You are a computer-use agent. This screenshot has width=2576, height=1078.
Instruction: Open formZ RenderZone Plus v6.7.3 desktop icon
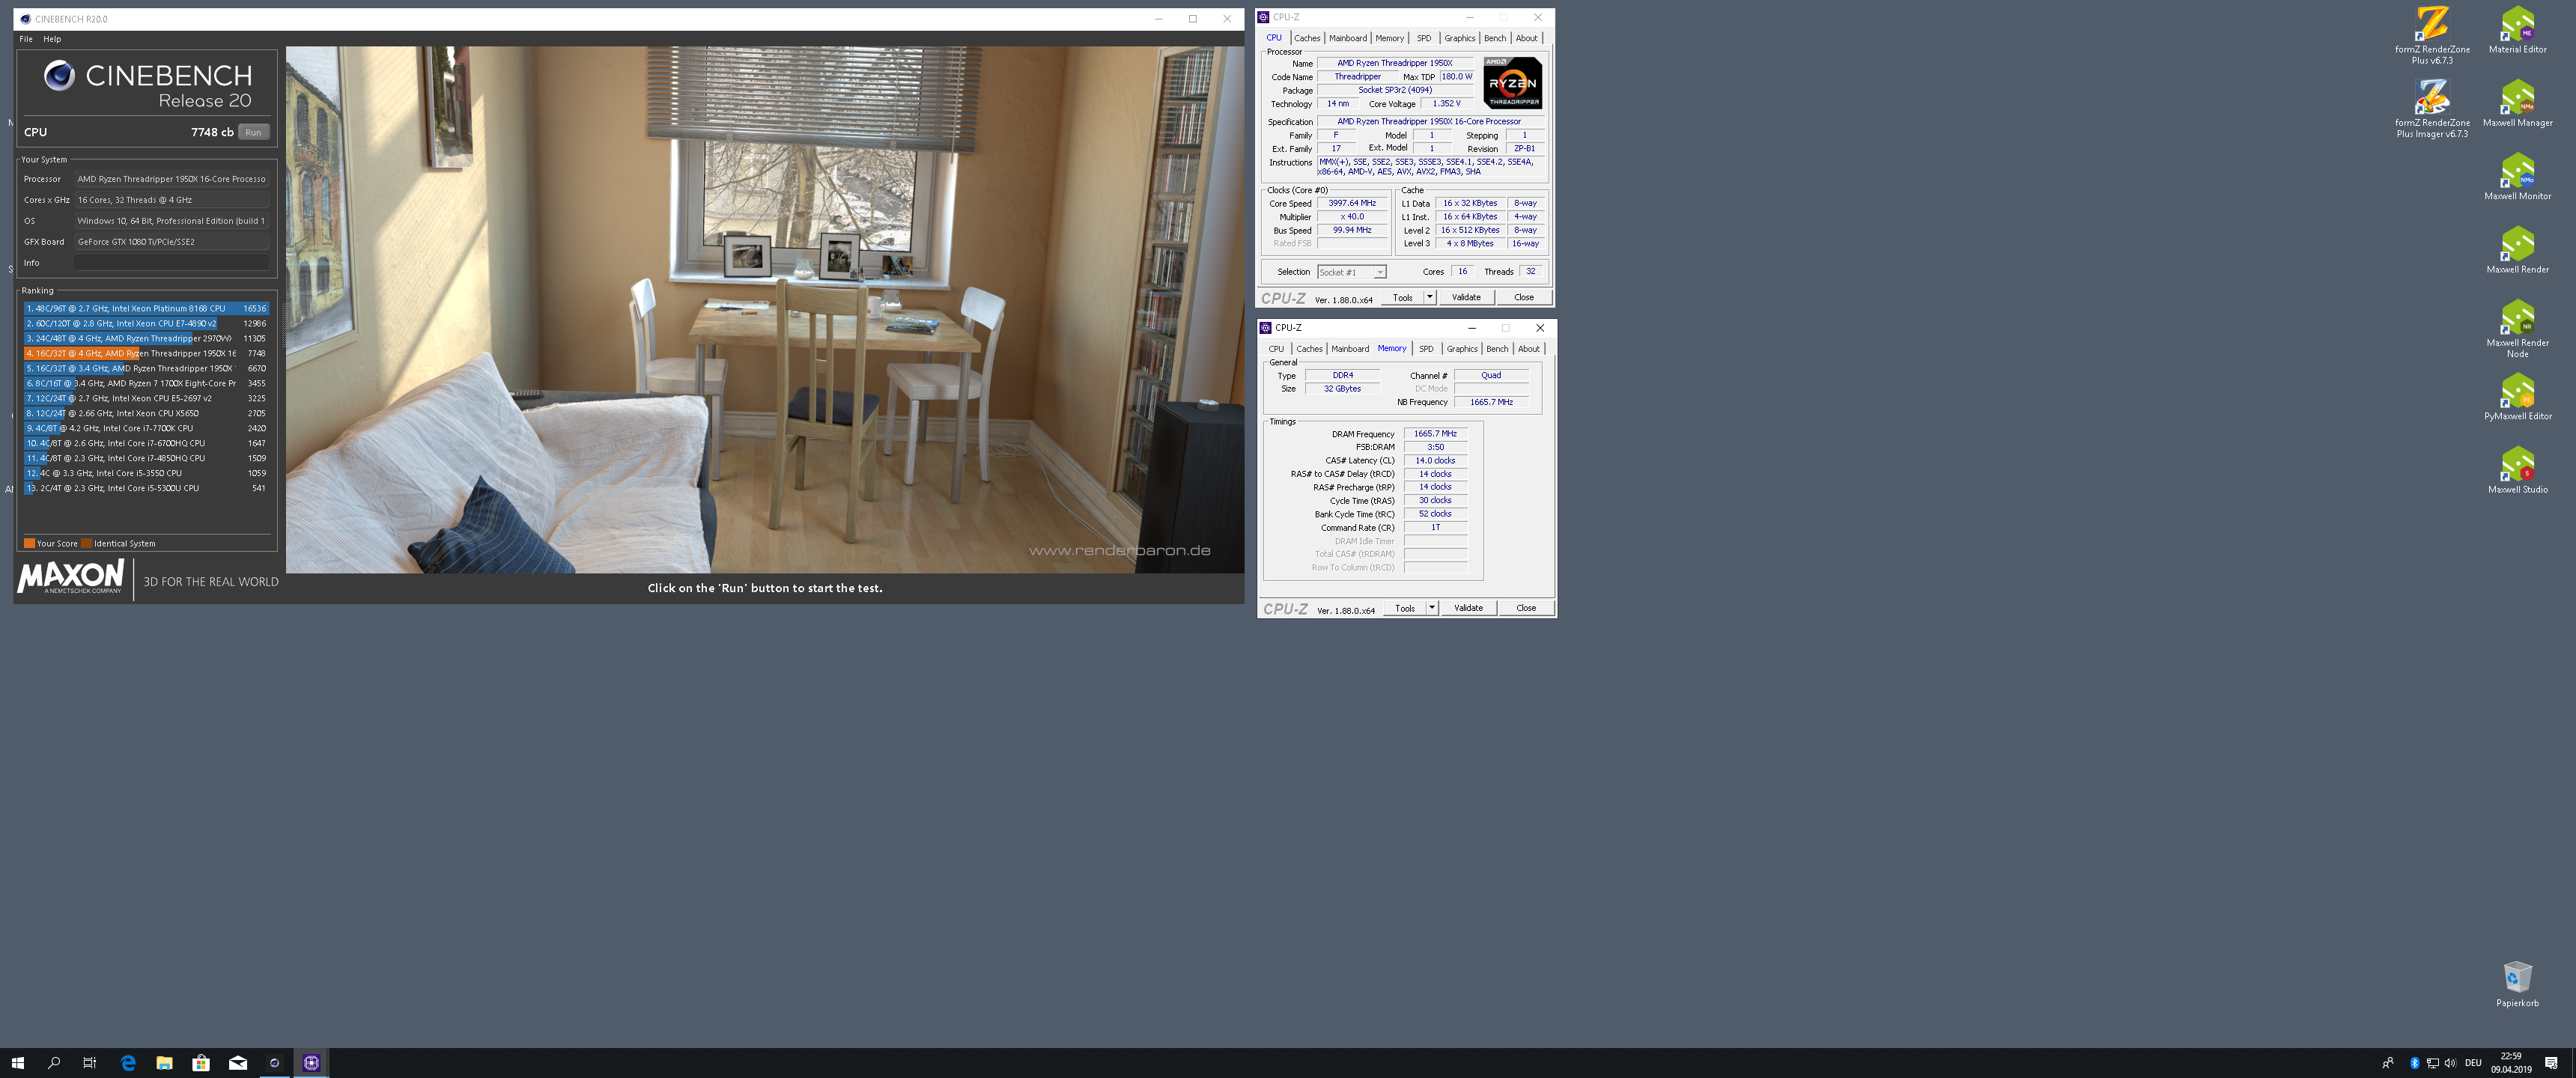tap(2431, 36)
